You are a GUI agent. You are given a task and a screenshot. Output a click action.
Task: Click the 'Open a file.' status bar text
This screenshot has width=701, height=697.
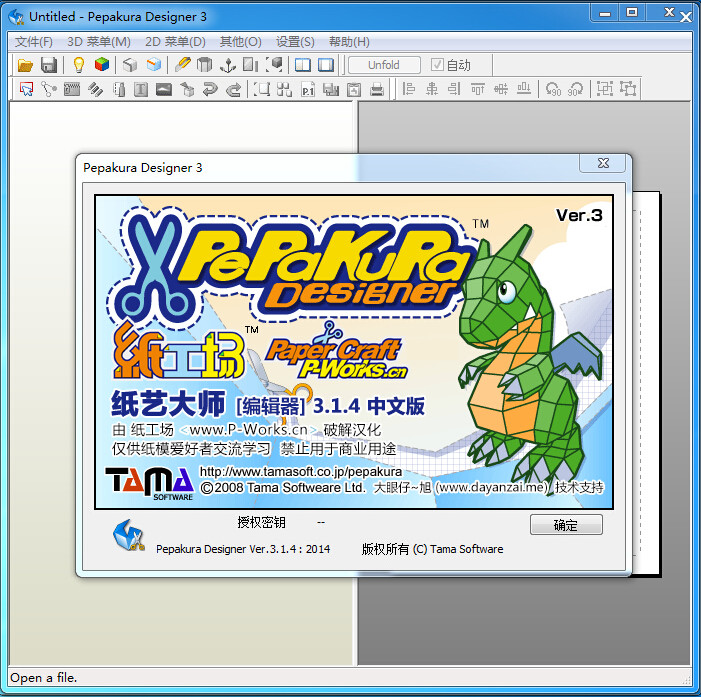point(43,678)
